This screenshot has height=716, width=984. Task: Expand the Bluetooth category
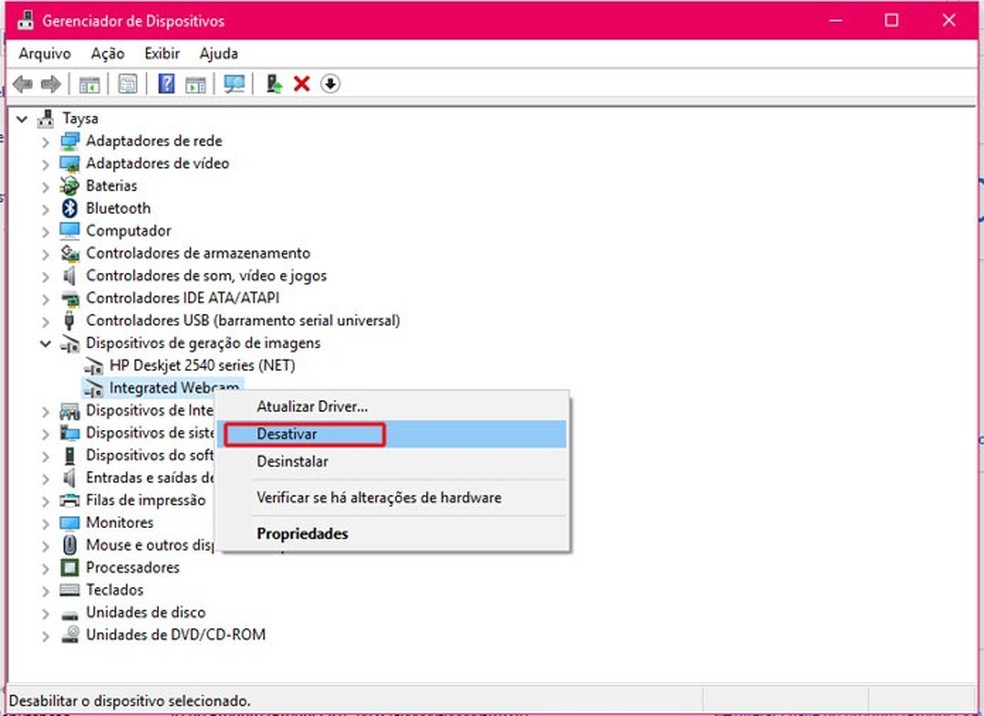(45, 208)
